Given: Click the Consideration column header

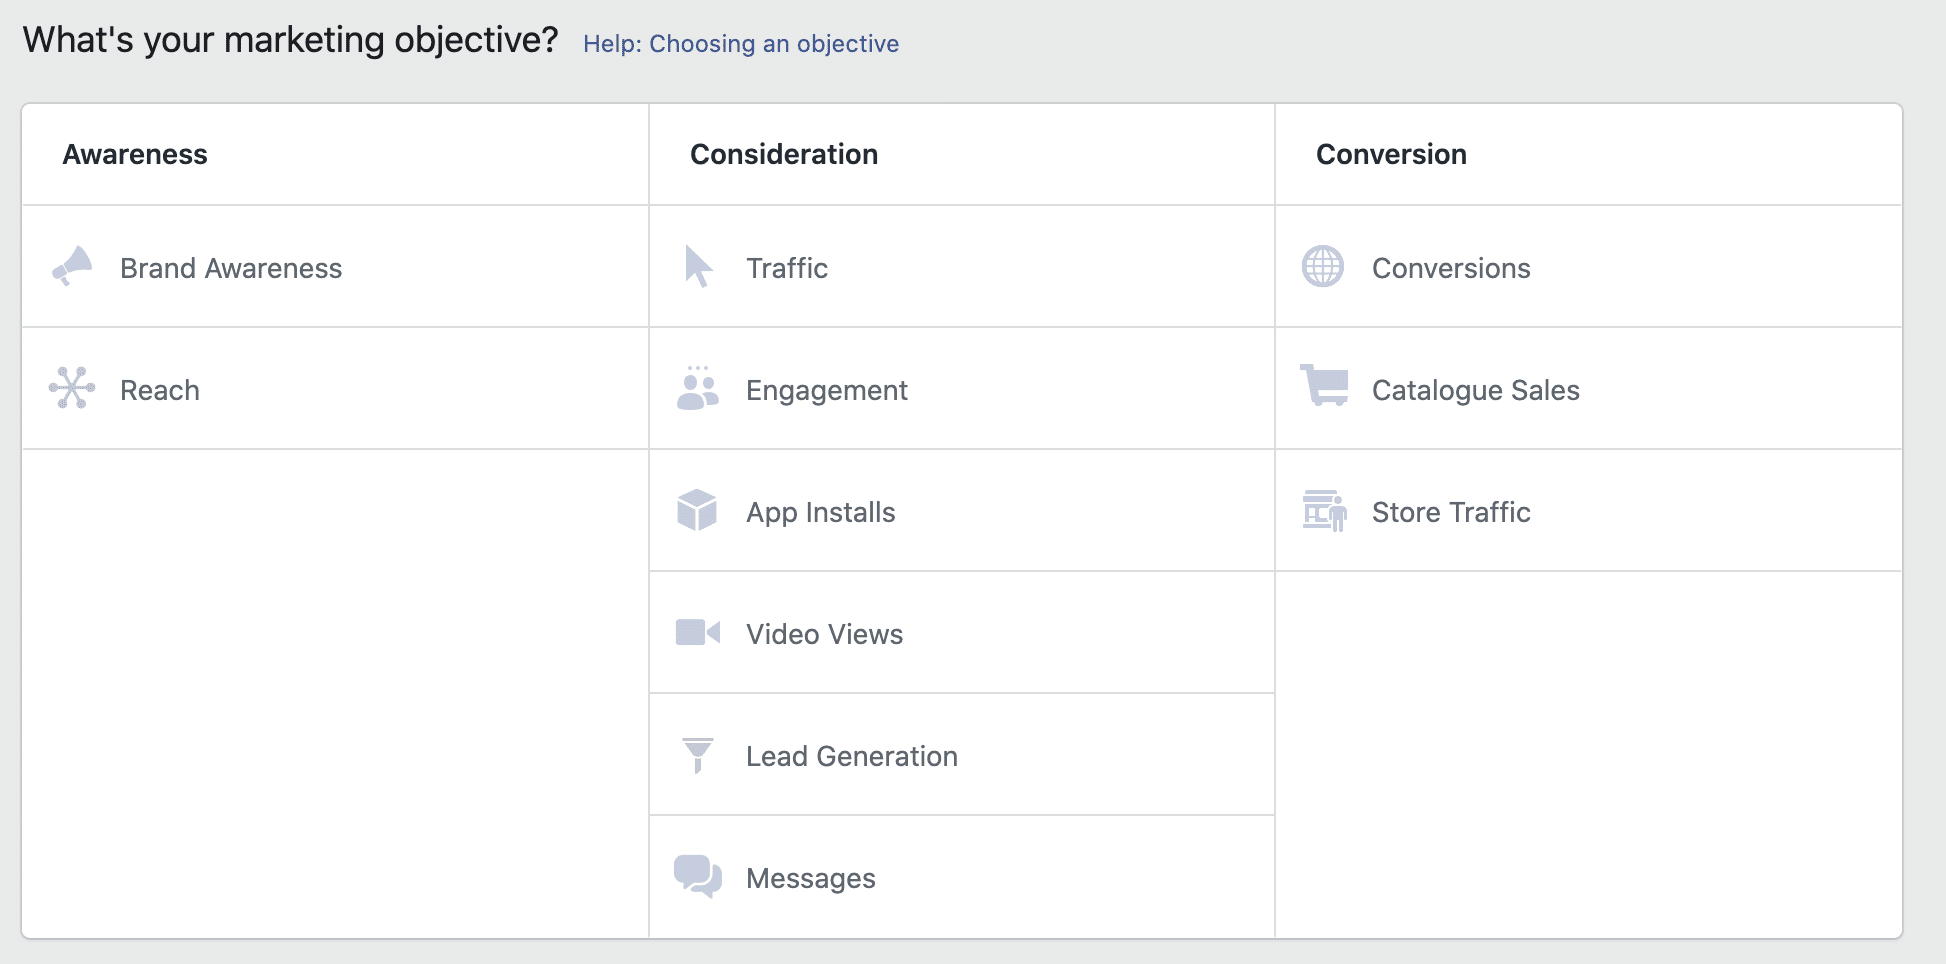Looking at the screenshot, I should coord(784,153).
